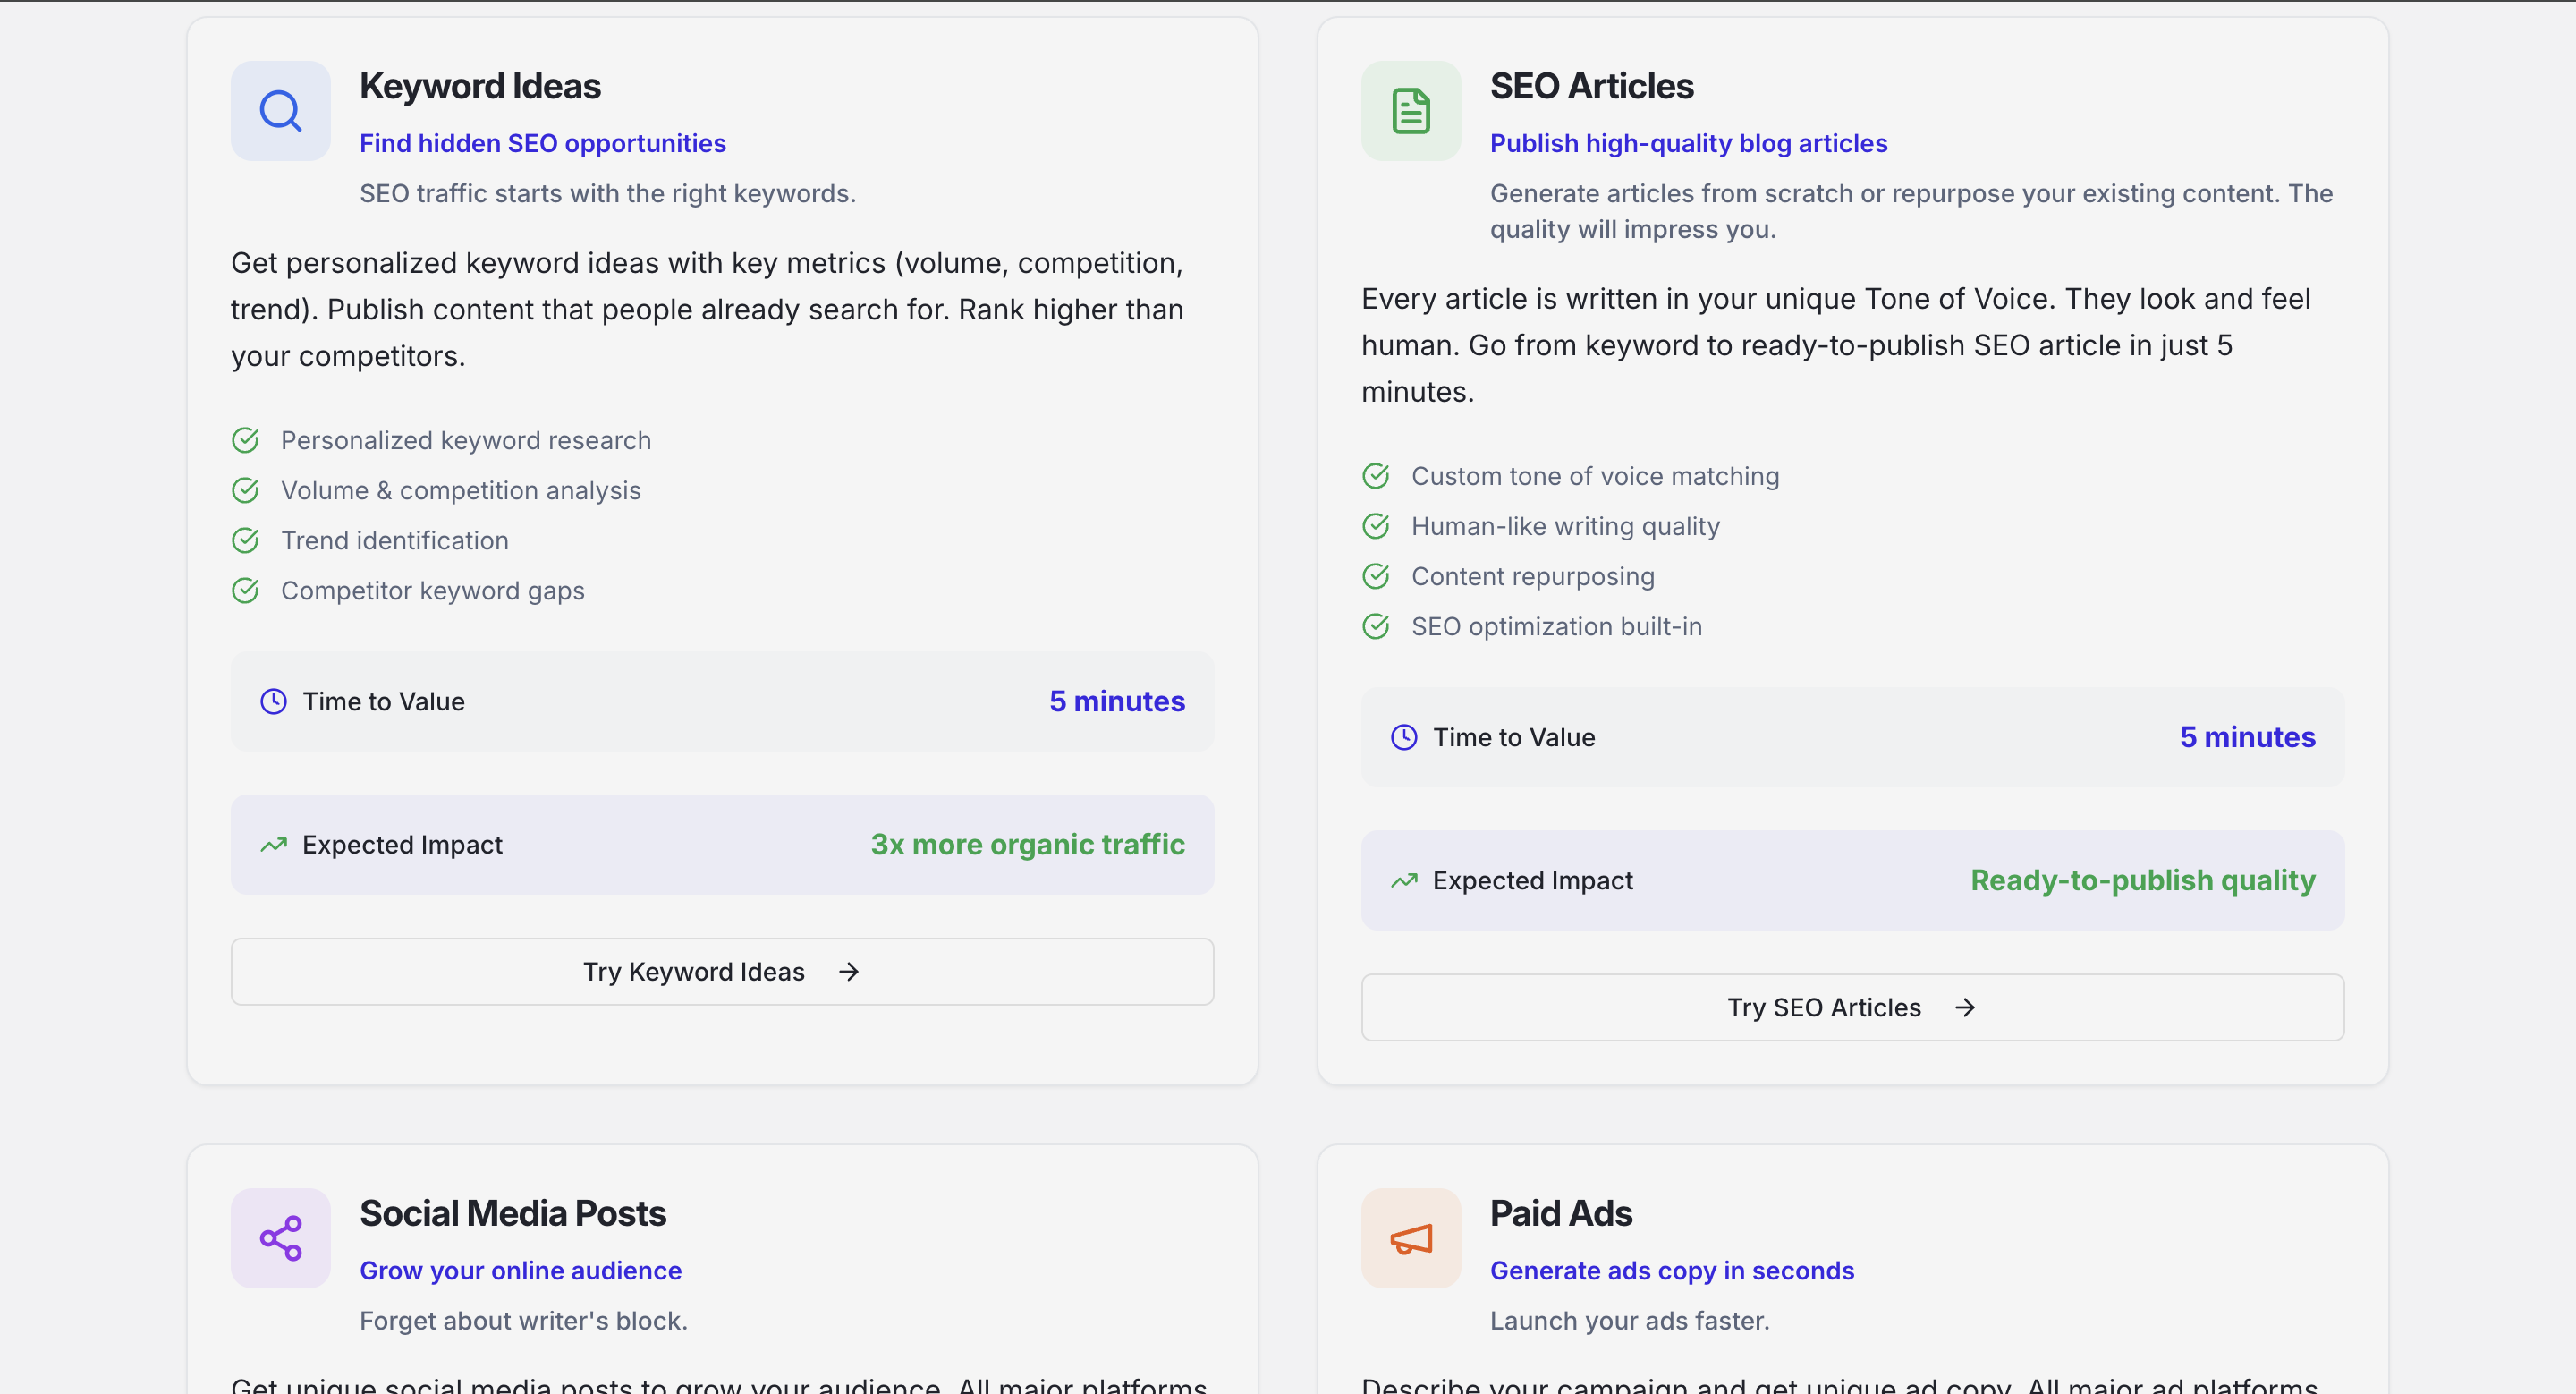
Task: Click the Social Media Posts share icon
Action: pos(280,1238)
